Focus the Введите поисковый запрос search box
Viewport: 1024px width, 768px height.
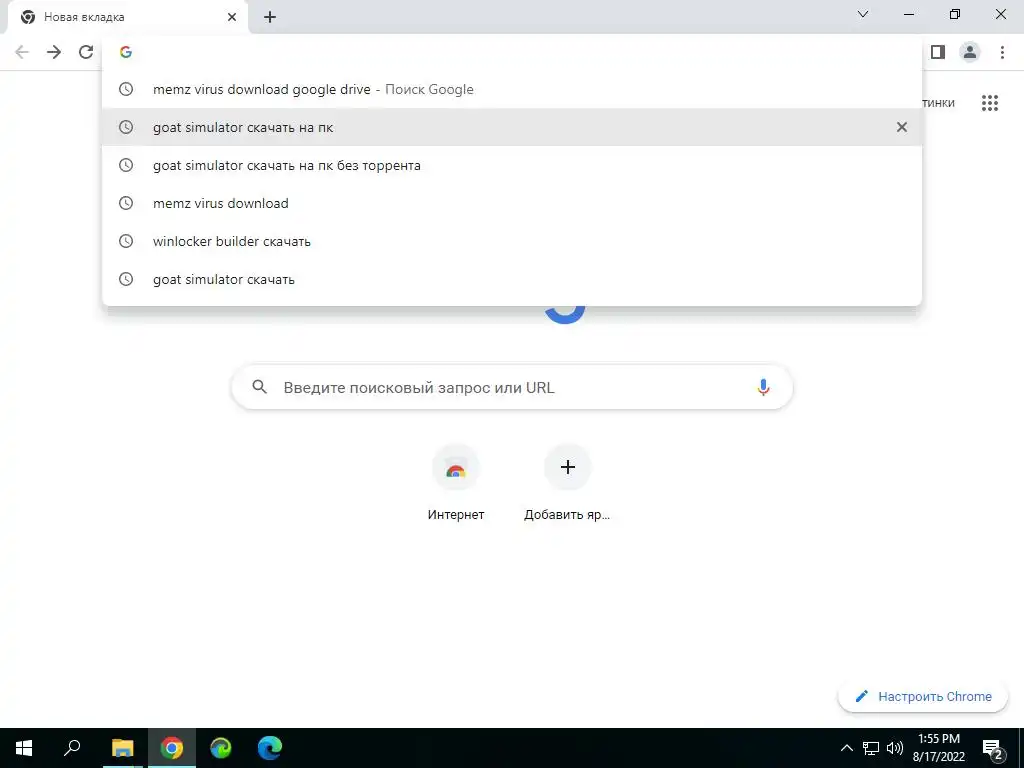(512, 387)
